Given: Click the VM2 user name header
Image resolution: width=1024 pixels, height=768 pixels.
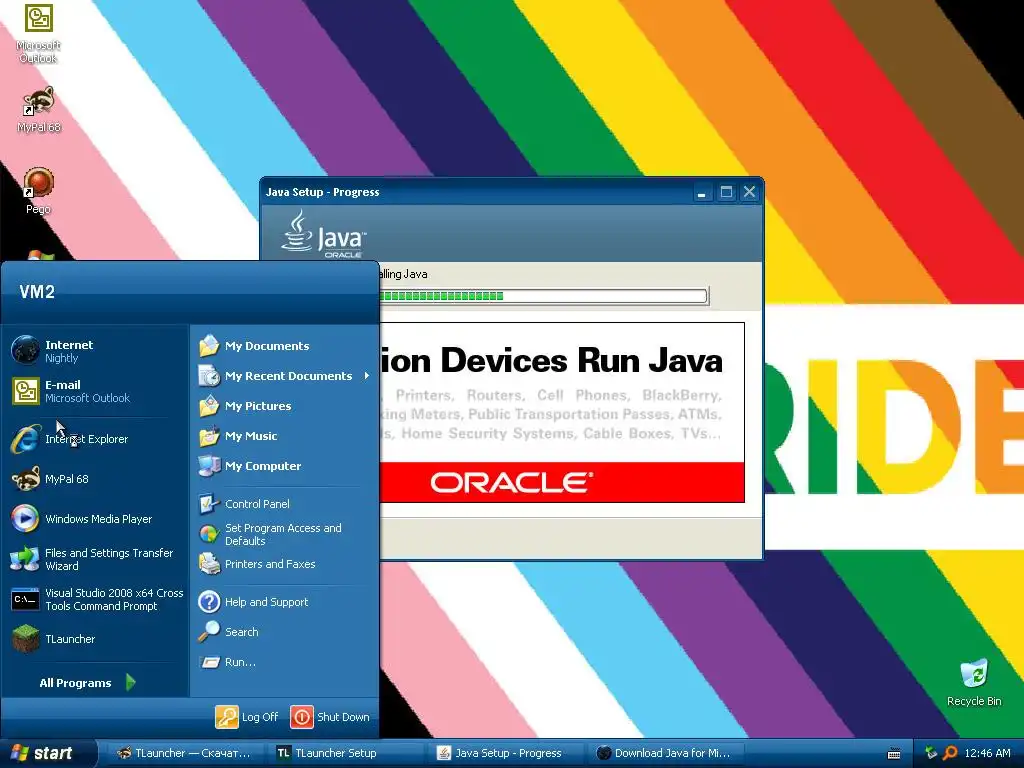Looking at the screenshot, I should pos(37,291).
